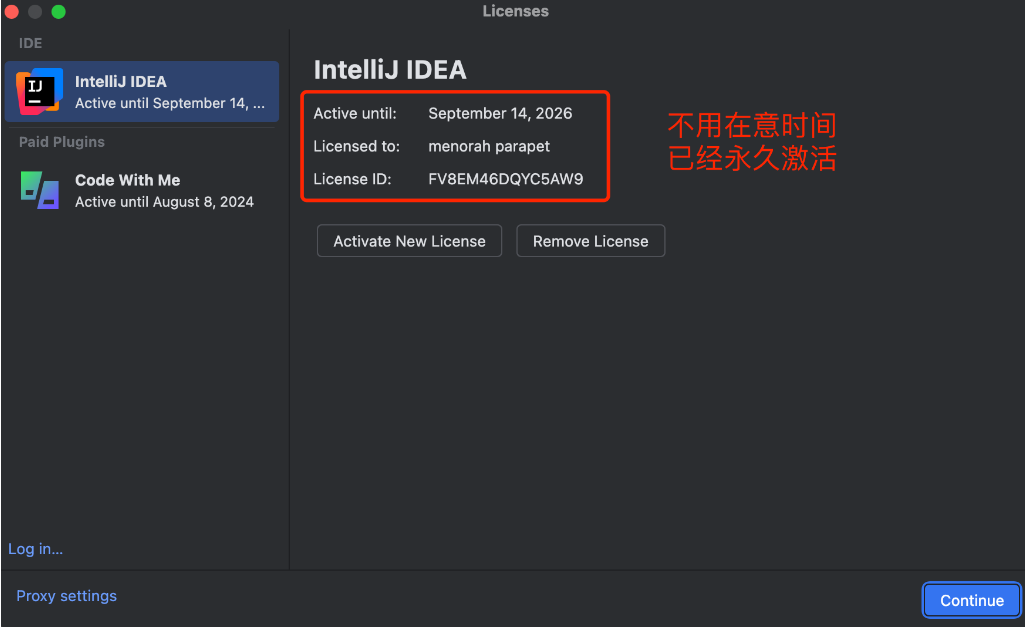The width and height of the screenshot is (1025, 629).
Task: Click the Licenses window title
Action: (515, 12)
